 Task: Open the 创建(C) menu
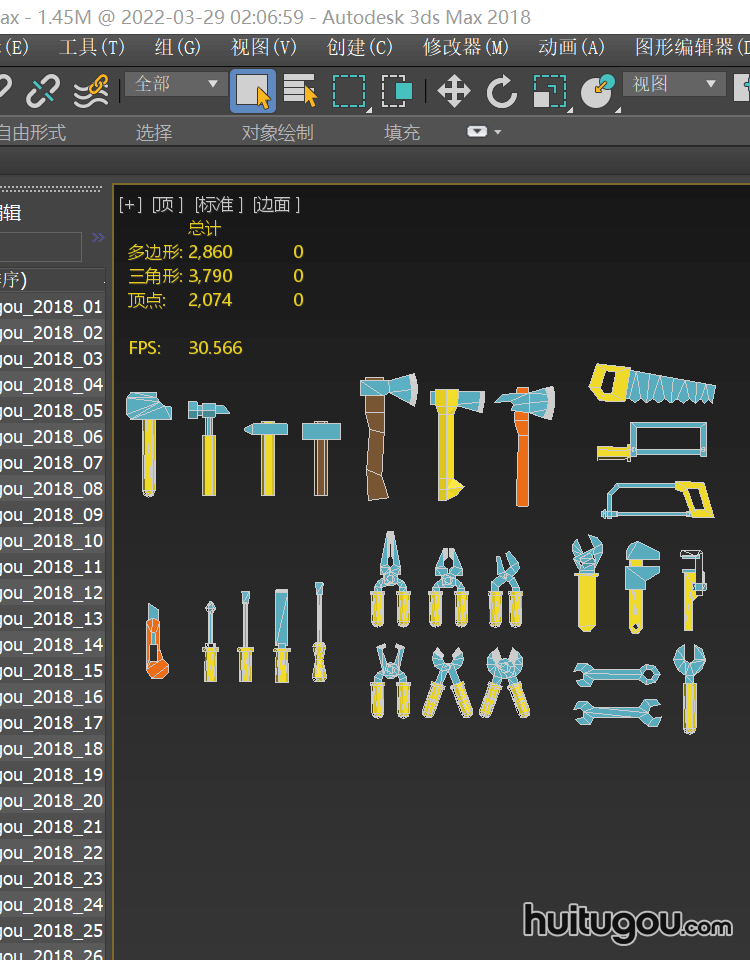click(x=359, y=47)
